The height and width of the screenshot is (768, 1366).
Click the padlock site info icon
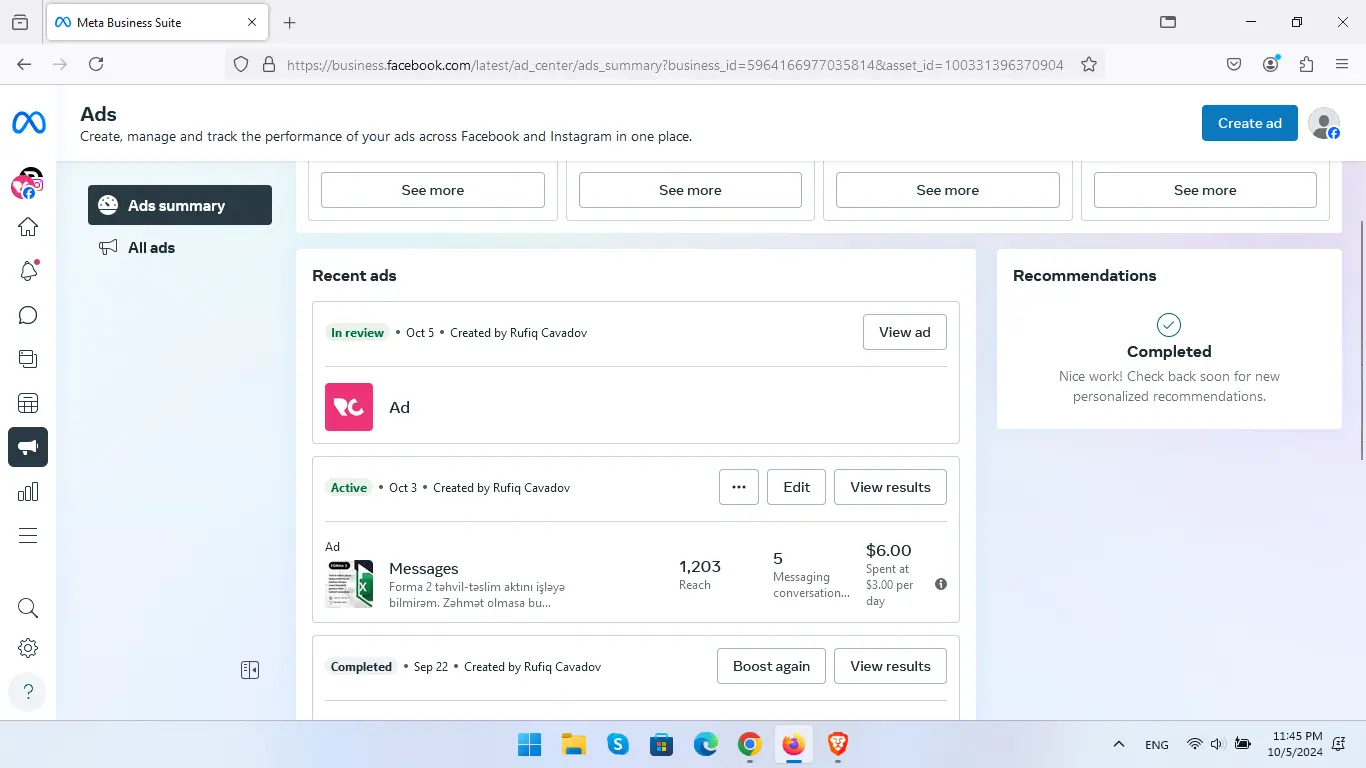[x=268, y=64]
